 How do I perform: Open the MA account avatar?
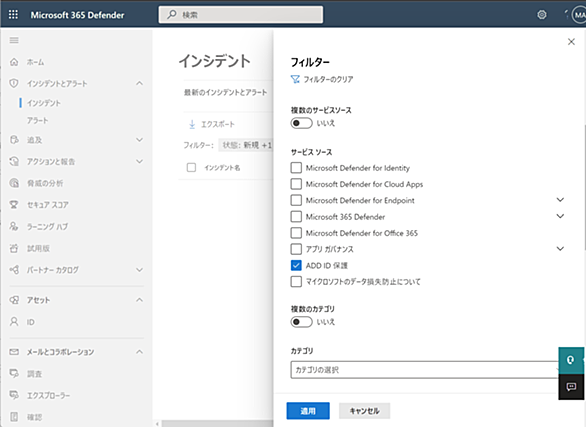click(x=579, y=15)
